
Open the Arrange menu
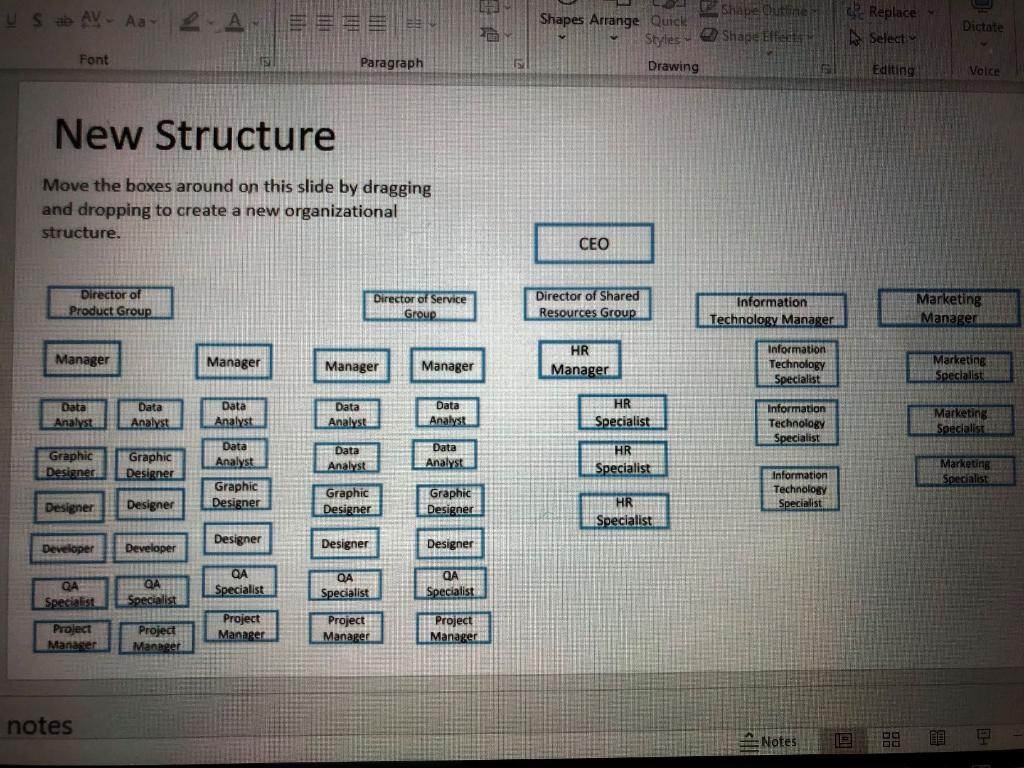point(615,22)
